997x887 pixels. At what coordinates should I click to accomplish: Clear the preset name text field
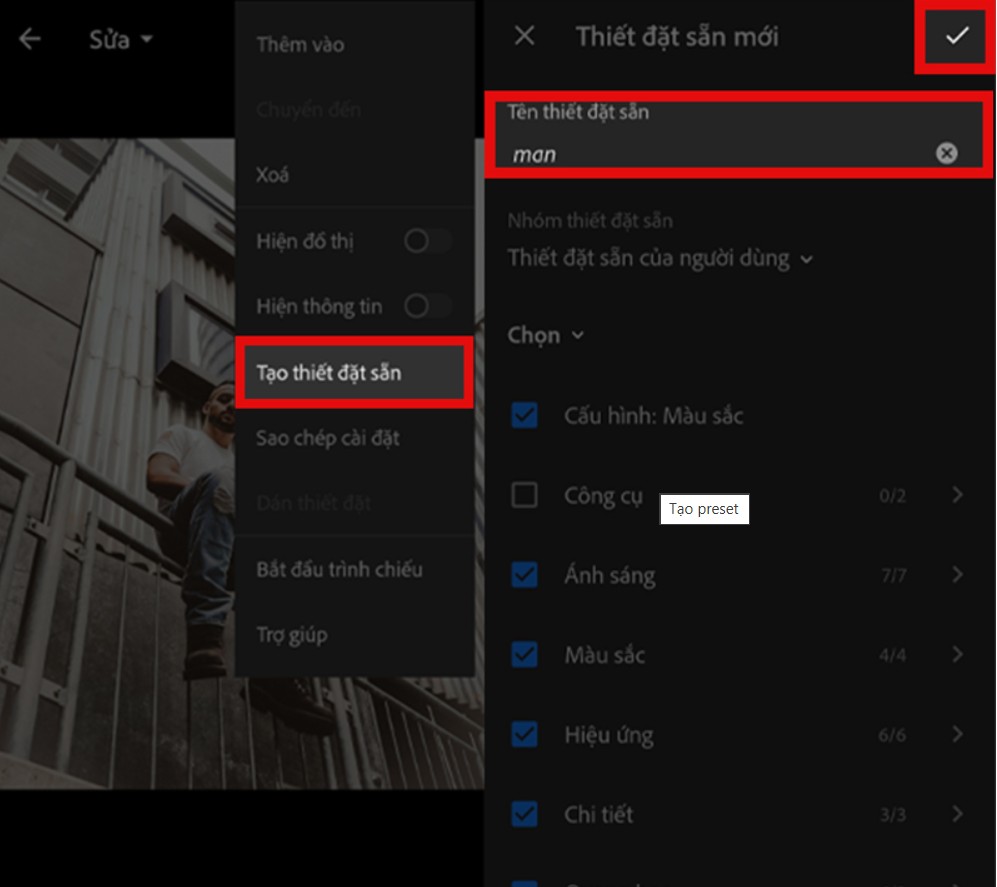point(946,153)
